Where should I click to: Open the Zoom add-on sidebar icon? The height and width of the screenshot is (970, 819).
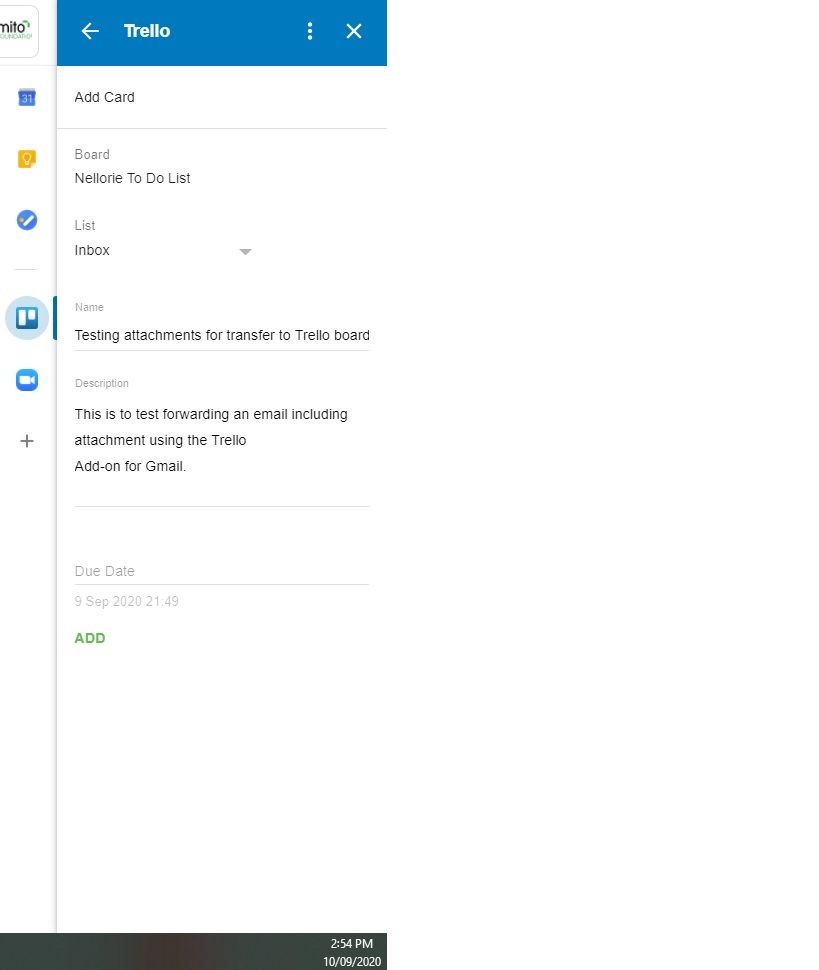tap(27, 380)
